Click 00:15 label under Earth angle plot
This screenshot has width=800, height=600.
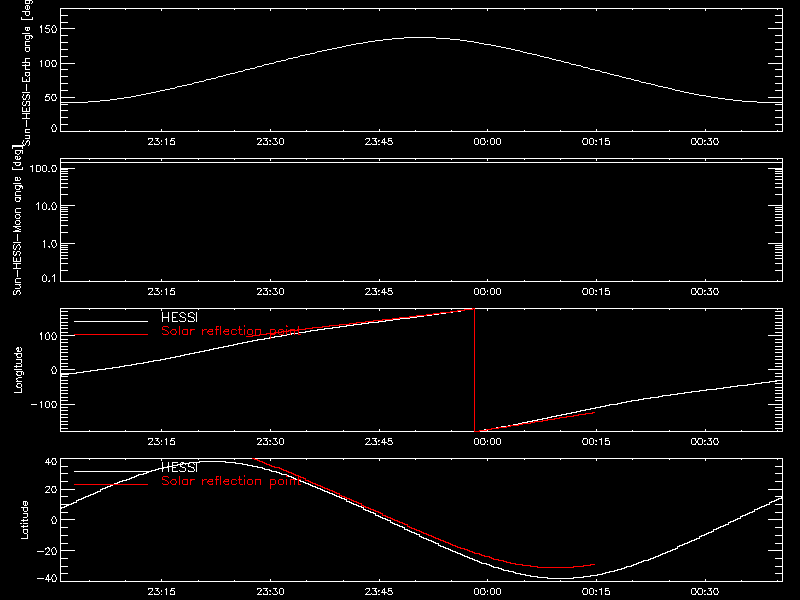point(596,142)
